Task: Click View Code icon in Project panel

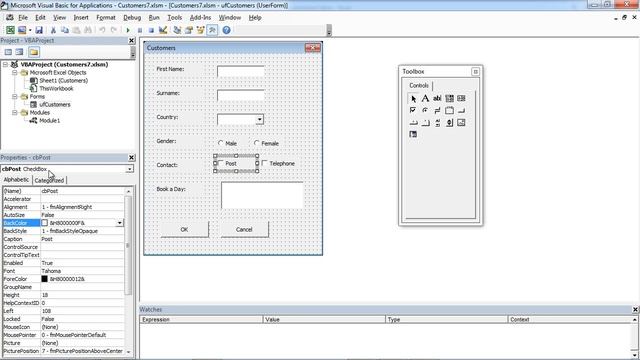Action: tap(8, 52)
